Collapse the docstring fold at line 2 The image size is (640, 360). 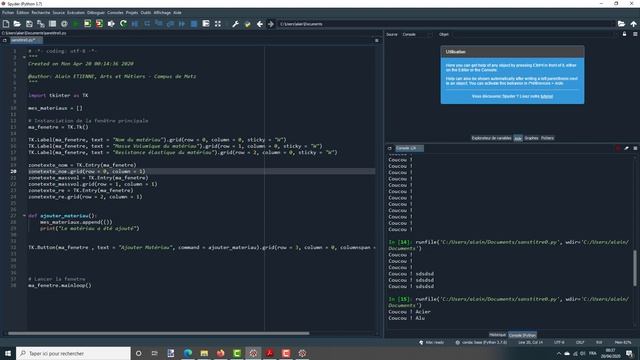tap(24, 57)
